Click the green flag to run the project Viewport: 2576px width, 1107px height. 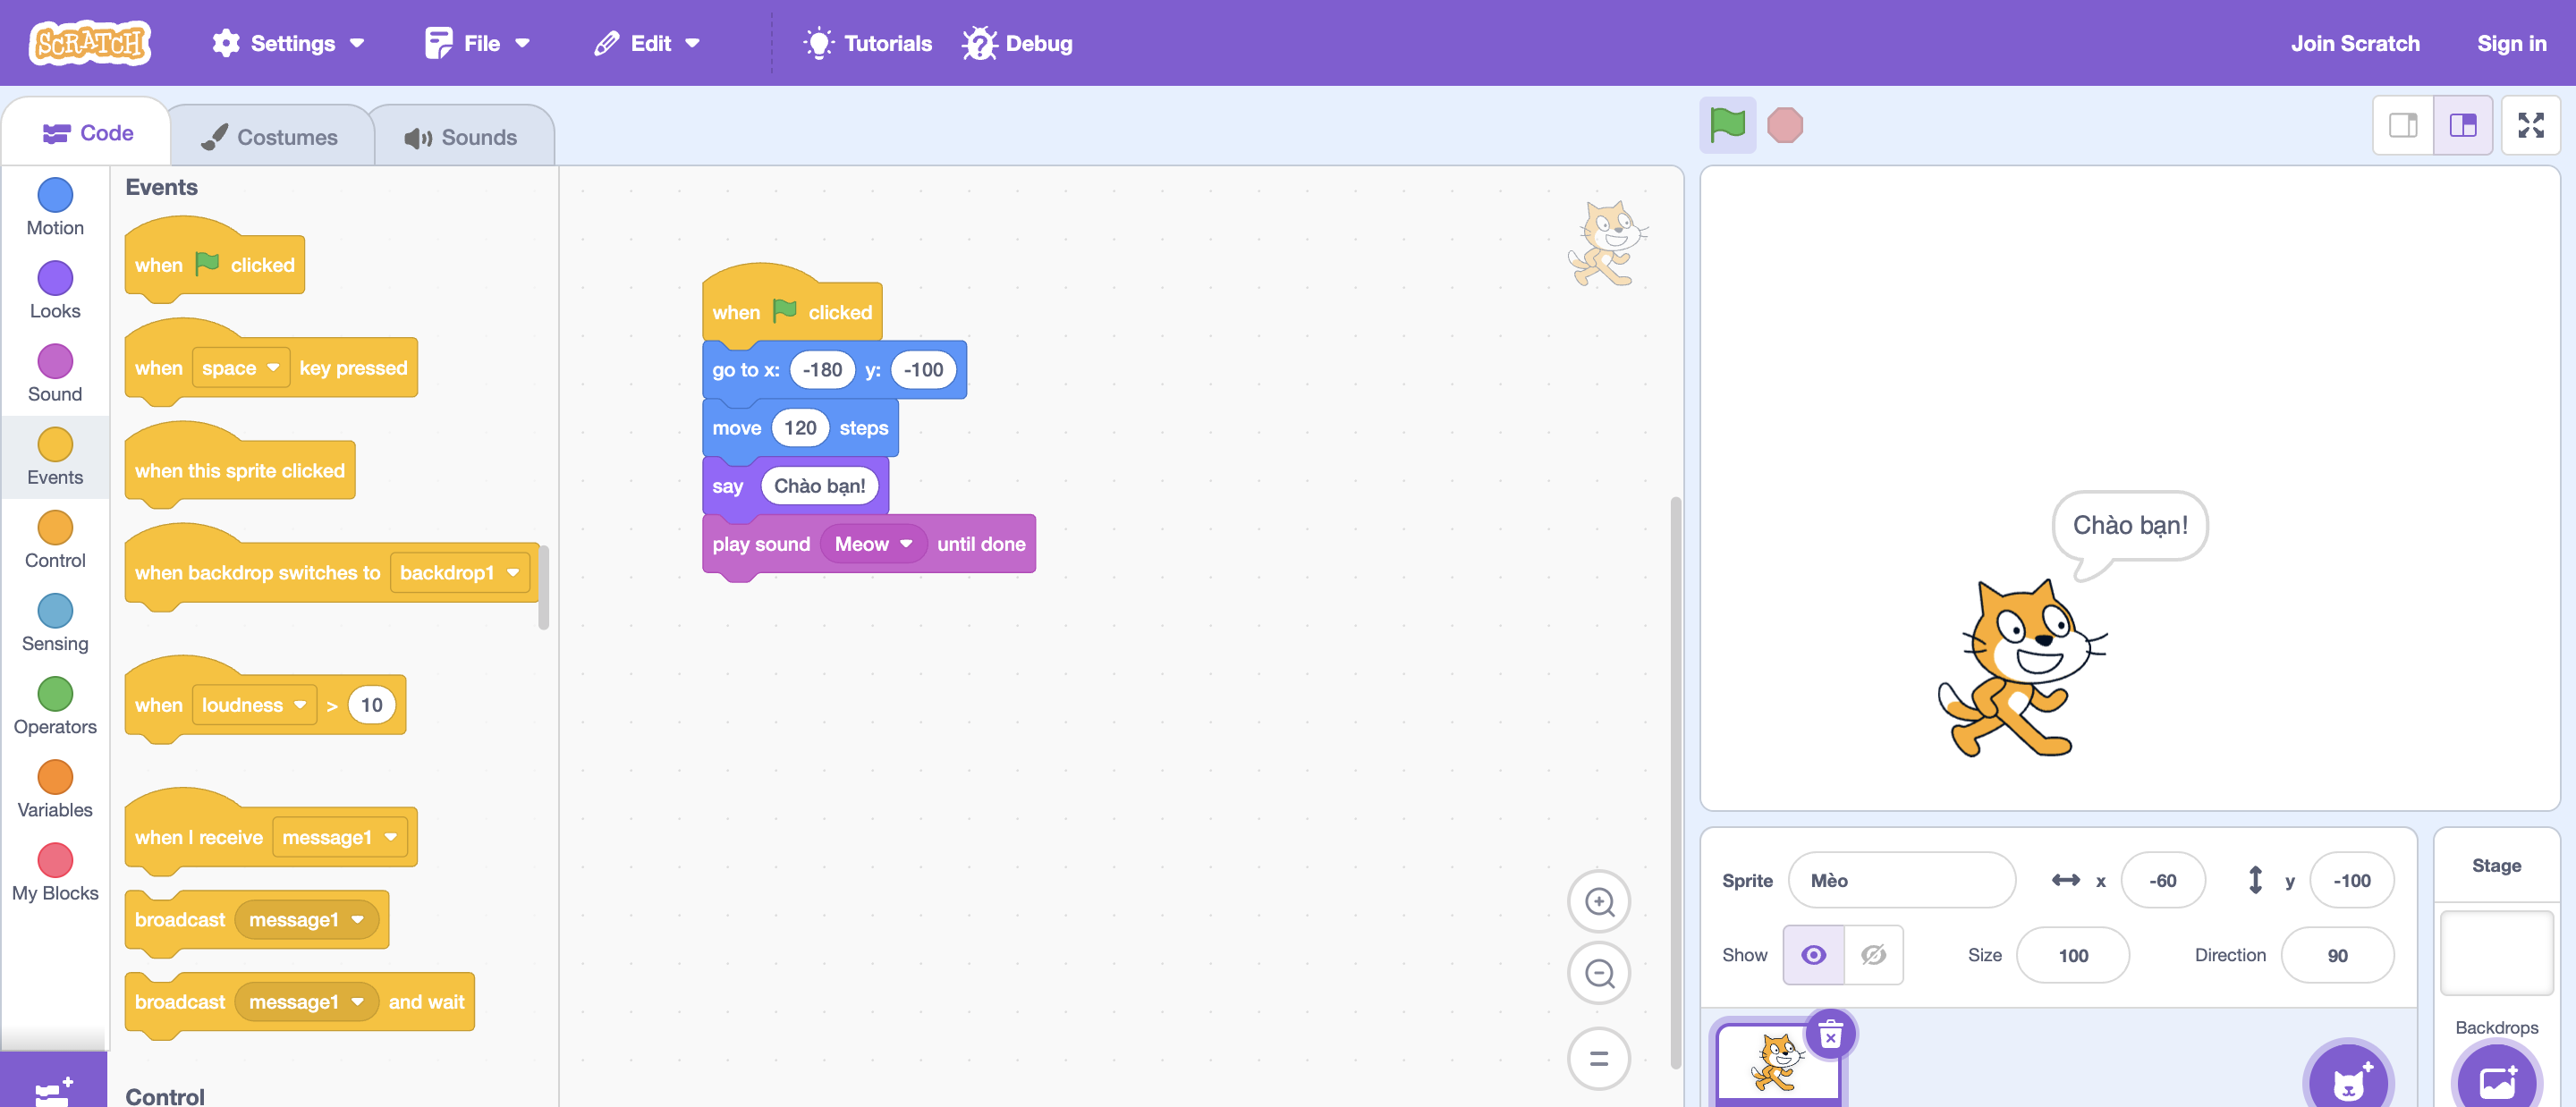pyautogui.click(x=1727, y=125)
